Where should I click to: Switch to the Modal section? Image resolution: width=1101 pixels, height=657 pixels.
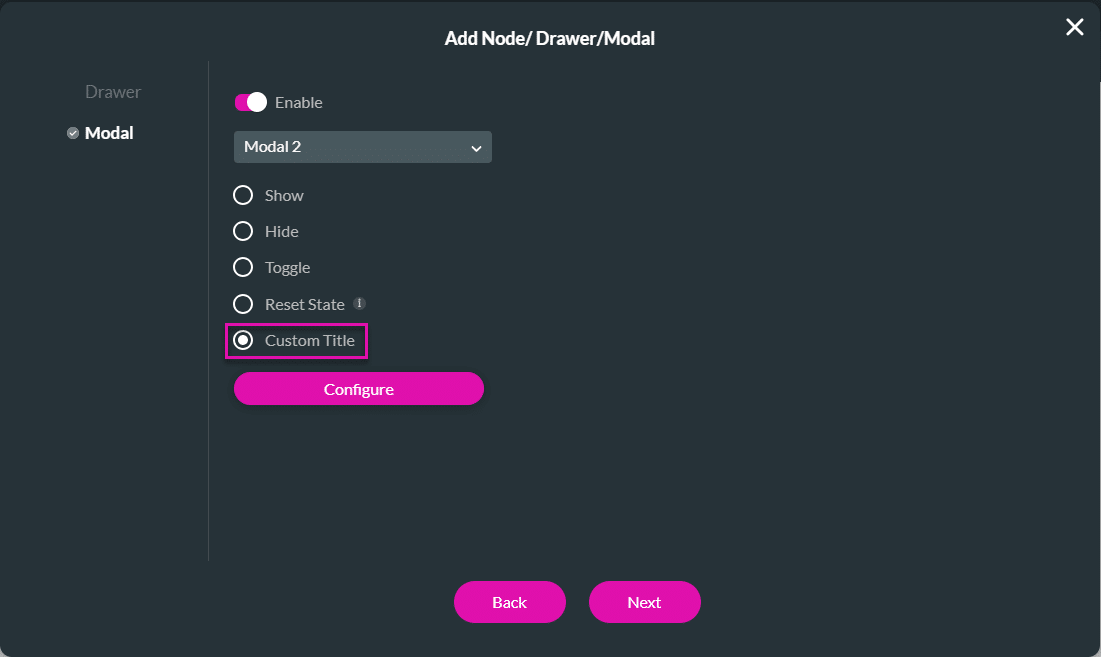coord(108,132)
